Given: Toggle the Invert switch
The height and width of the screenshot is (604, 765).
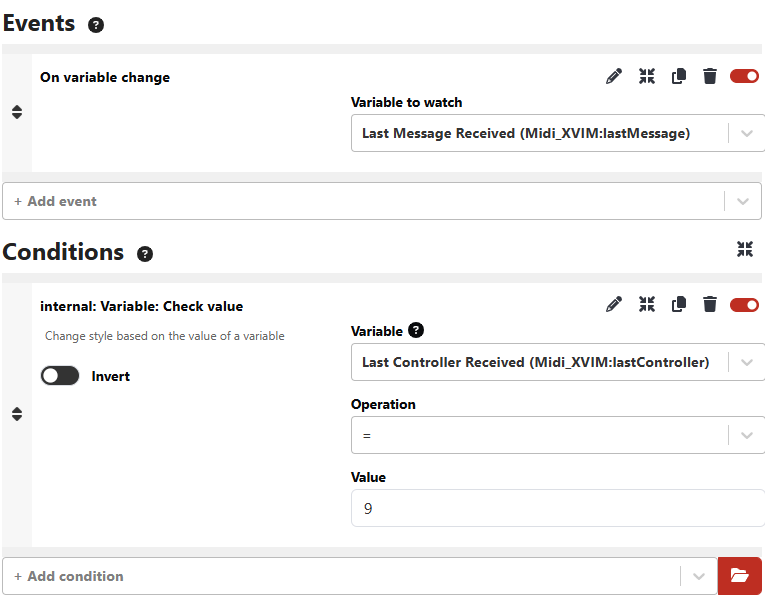Looking at the screenshot, I should (60, 376).
